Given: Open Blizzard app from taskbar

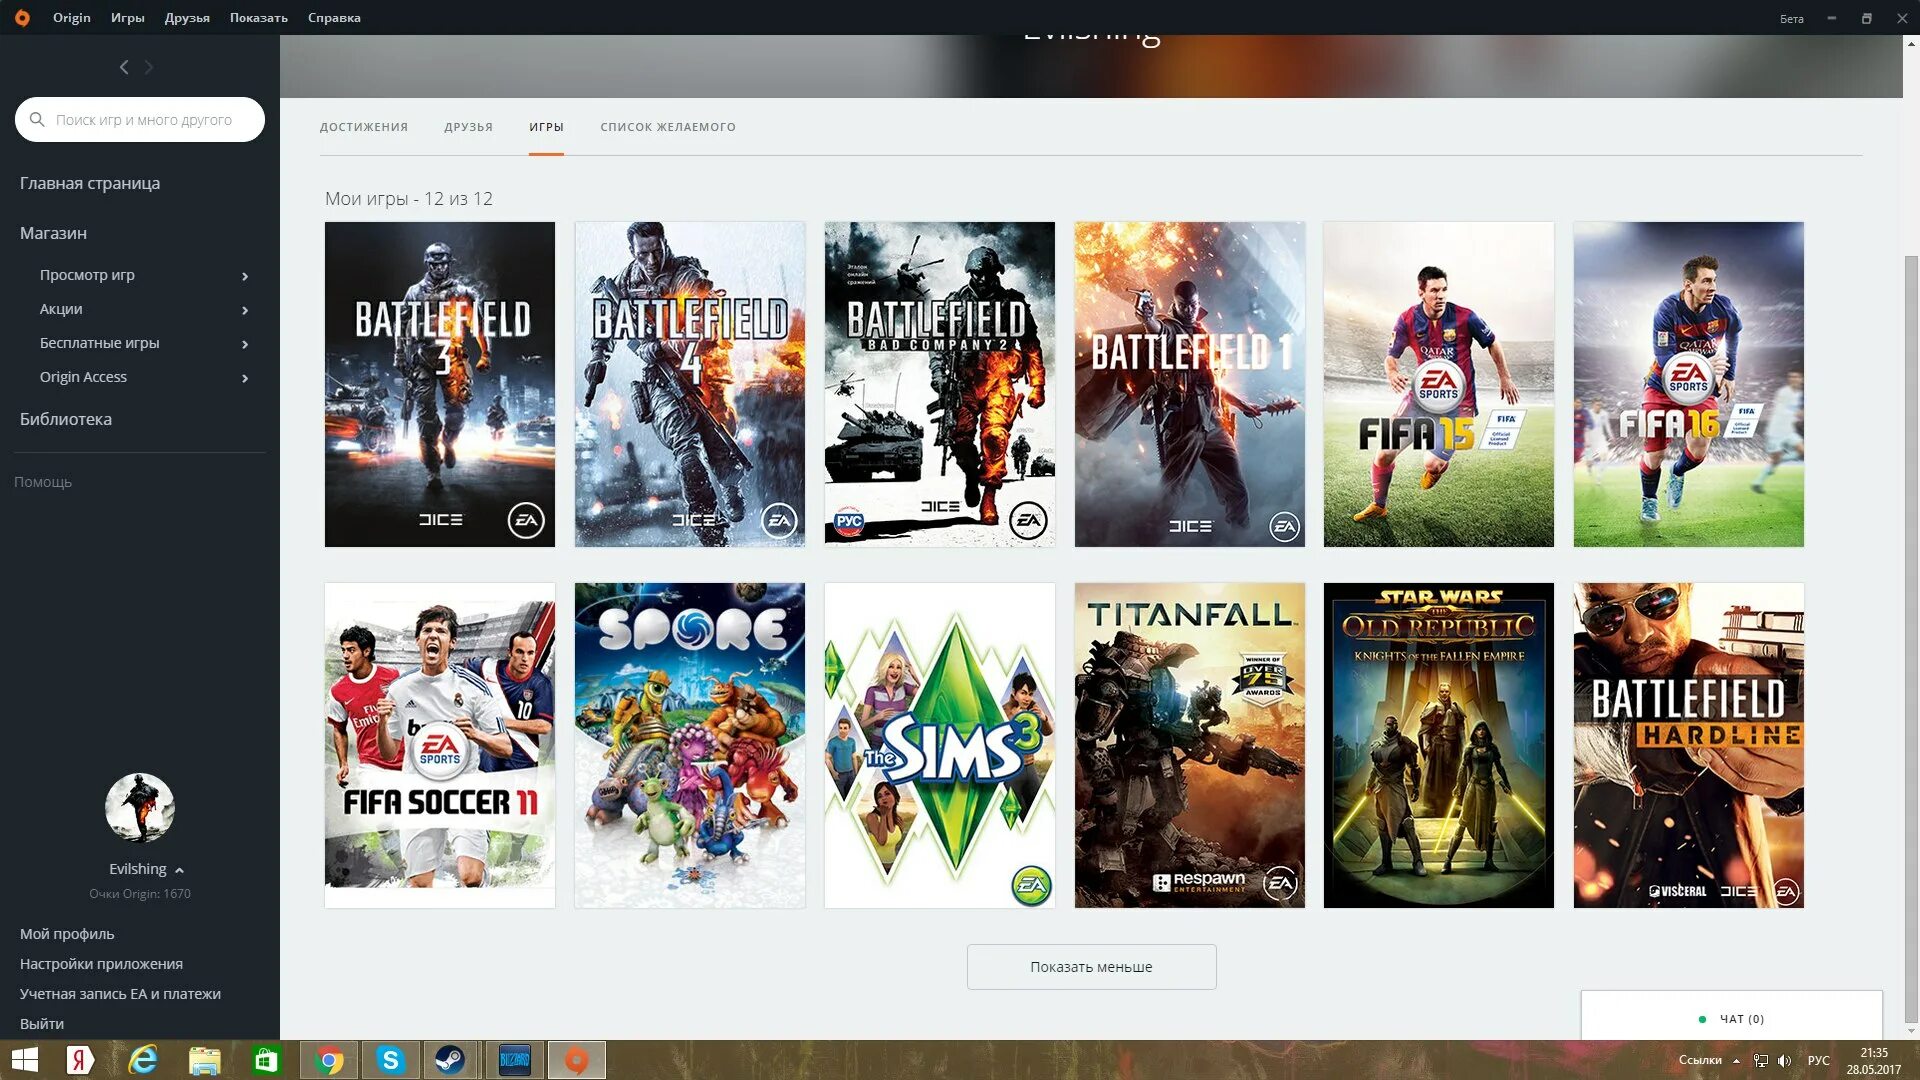Looking at the screenshot, I should 514,1060.
